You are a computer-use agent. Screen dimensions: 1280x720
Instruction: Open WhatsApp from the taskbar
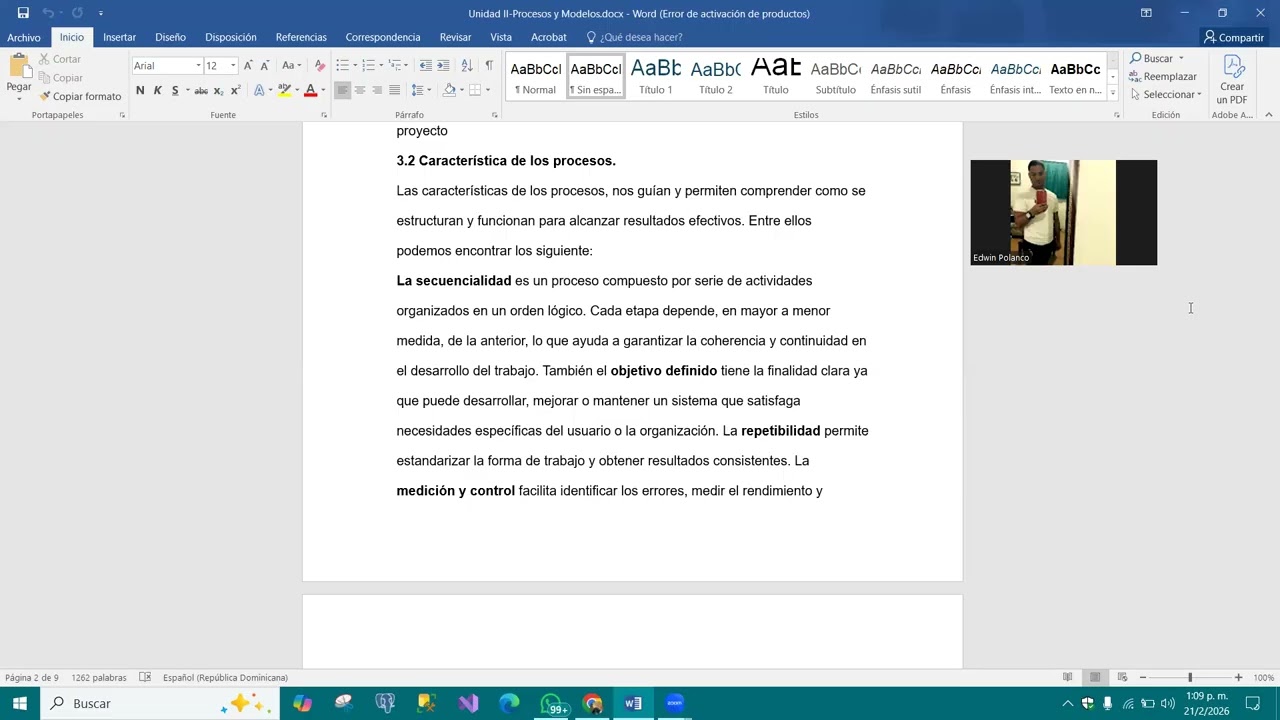551,703
